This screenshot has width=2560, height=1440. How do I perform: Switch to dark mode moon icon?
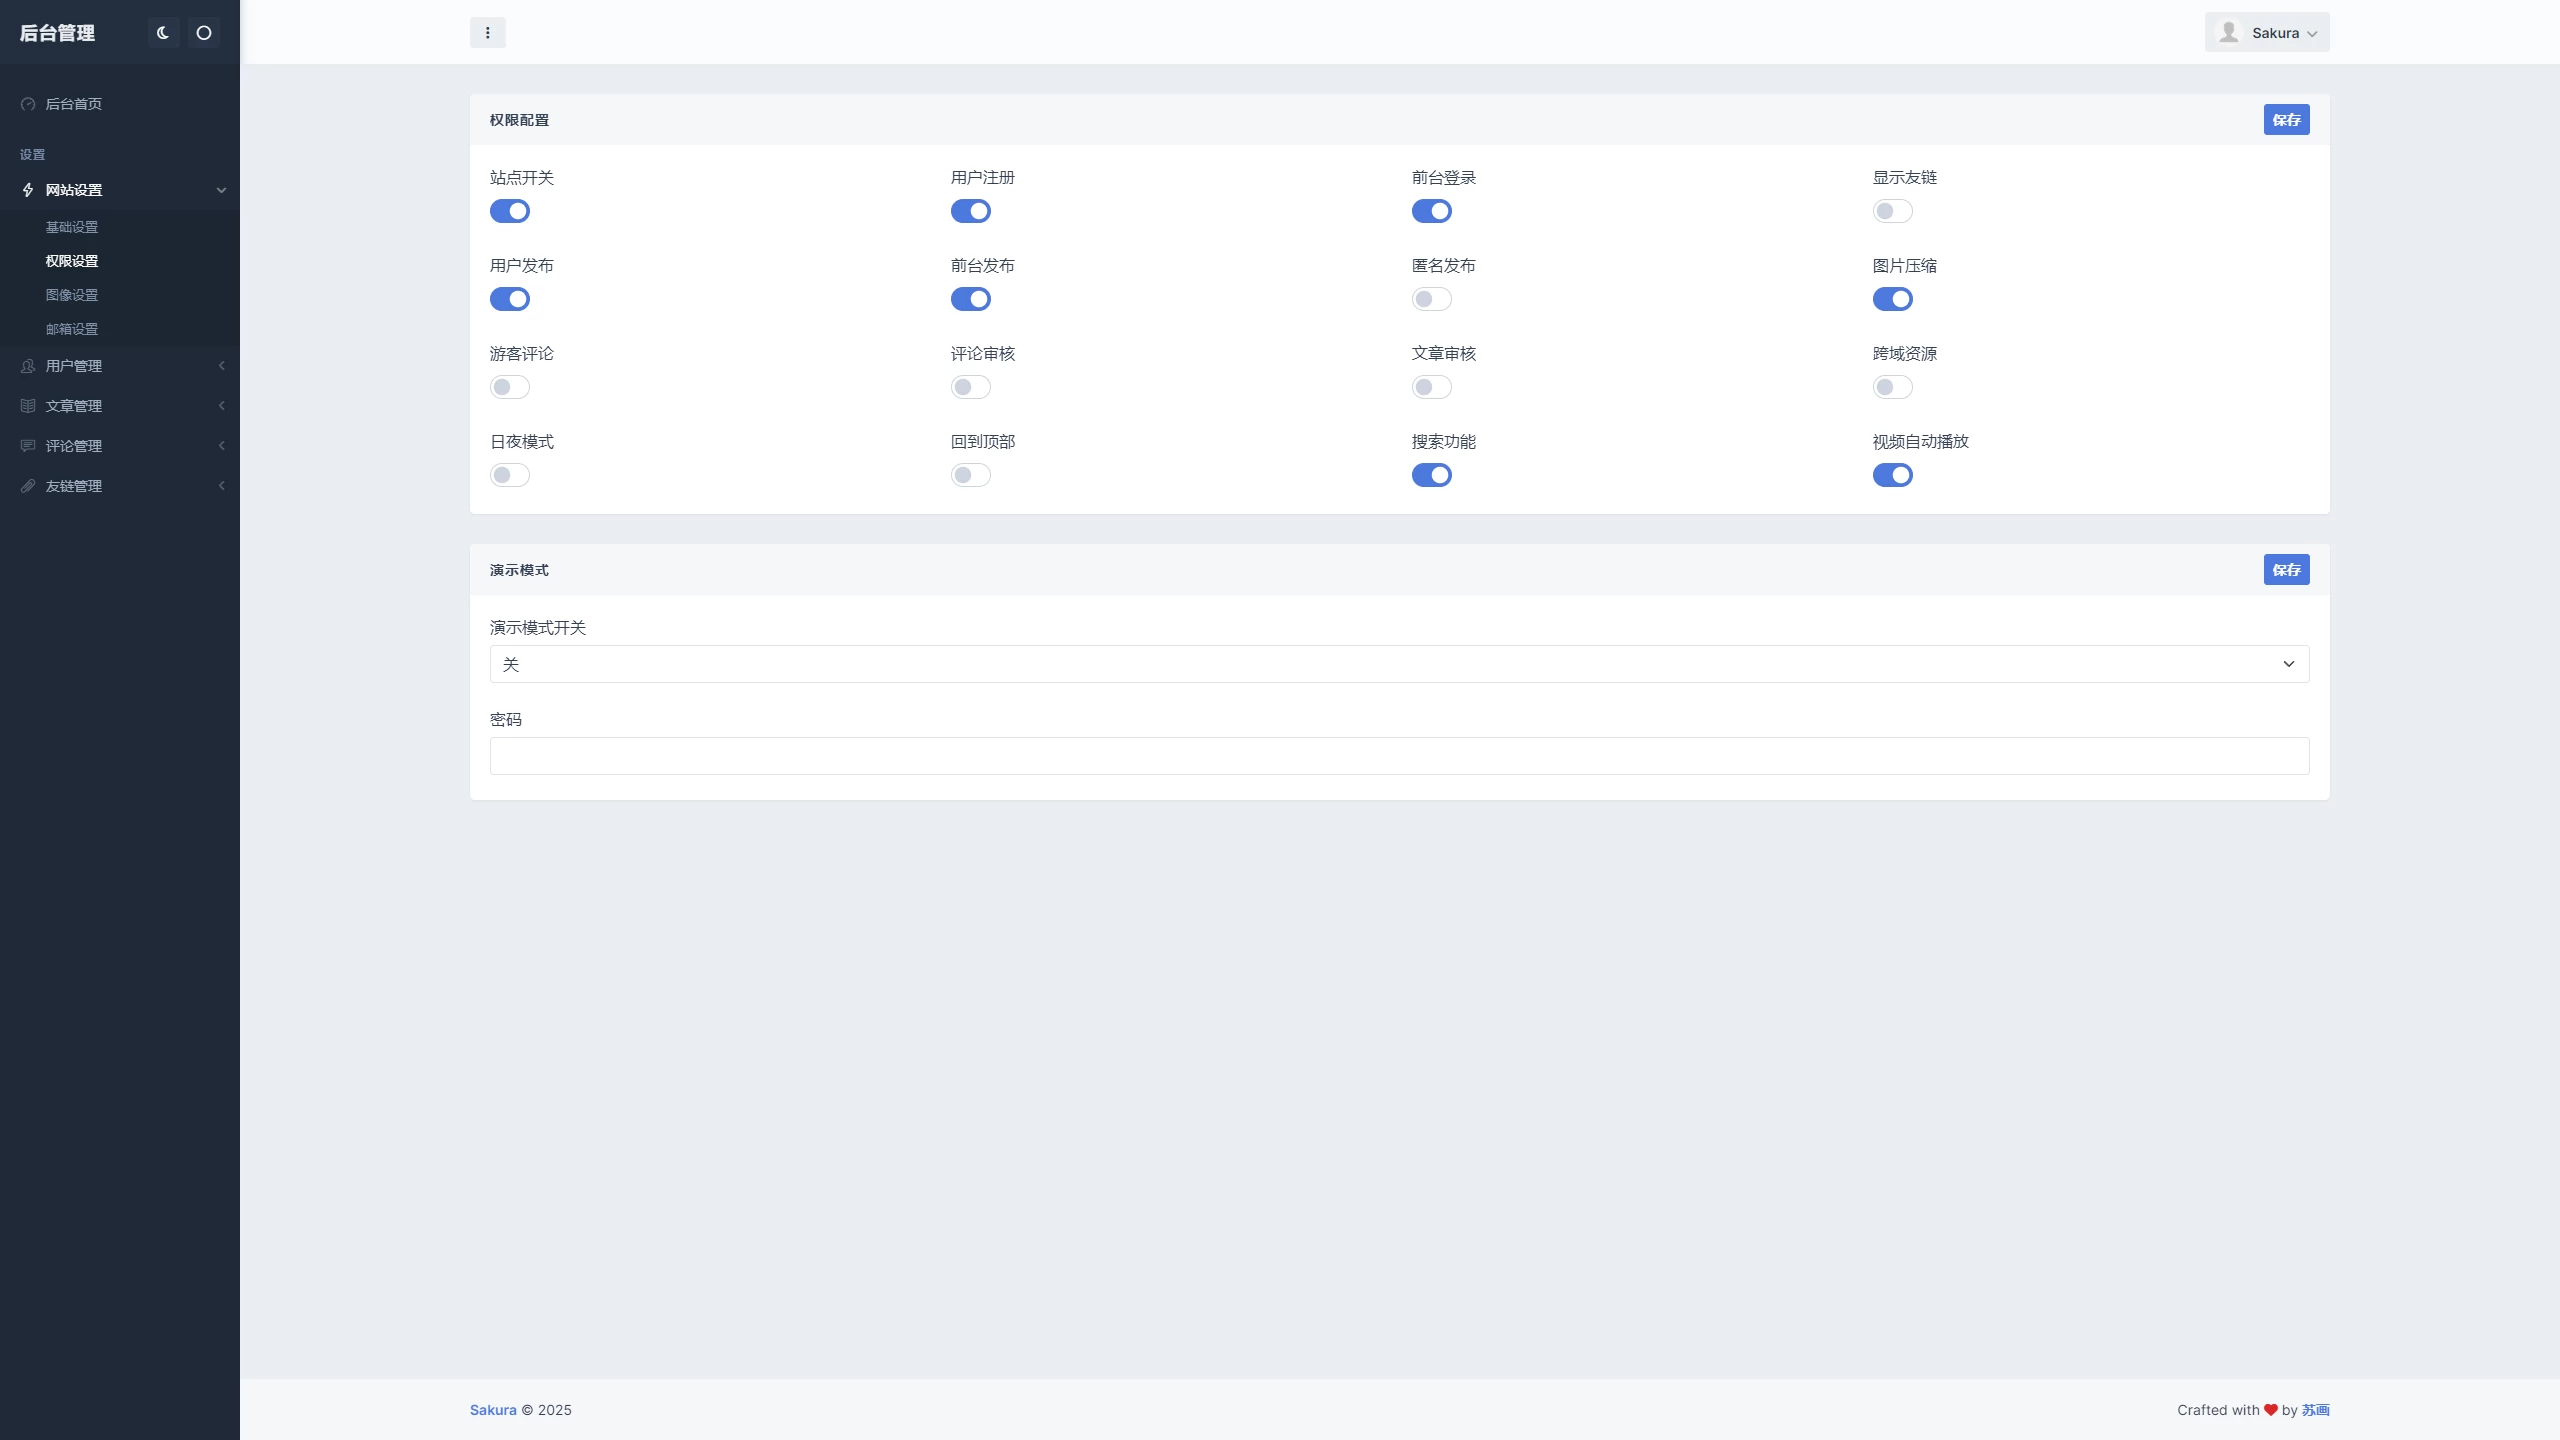coord(163,33)
